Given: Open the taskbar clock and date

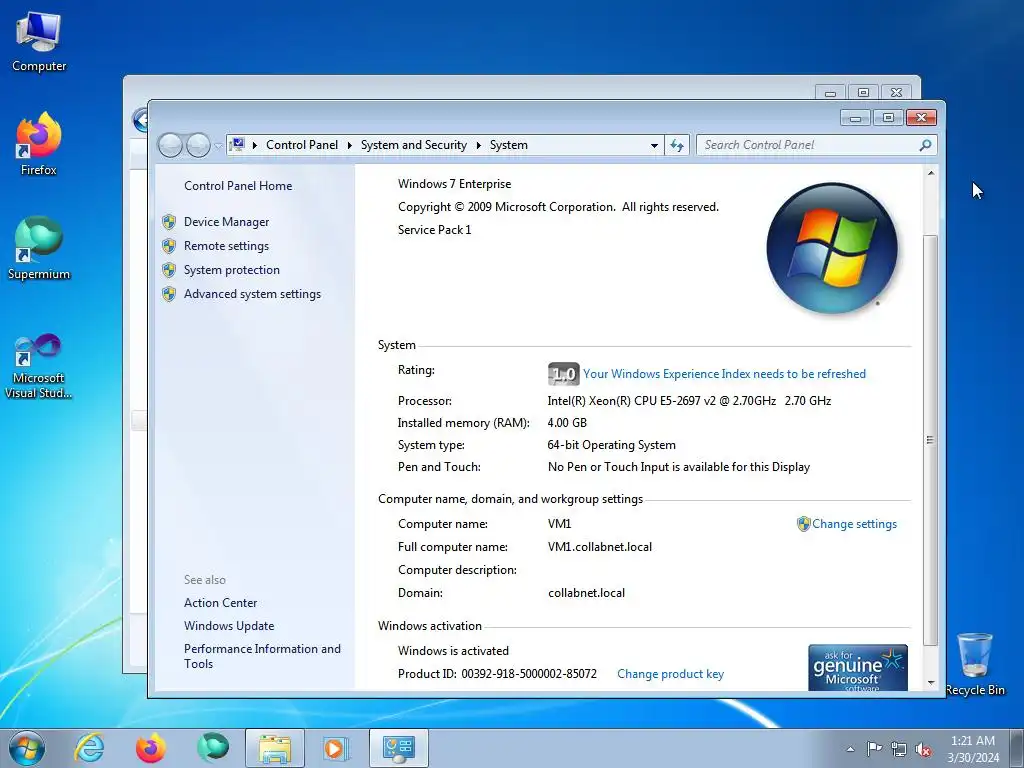Looking at the screenshot, I should [973, 749].
